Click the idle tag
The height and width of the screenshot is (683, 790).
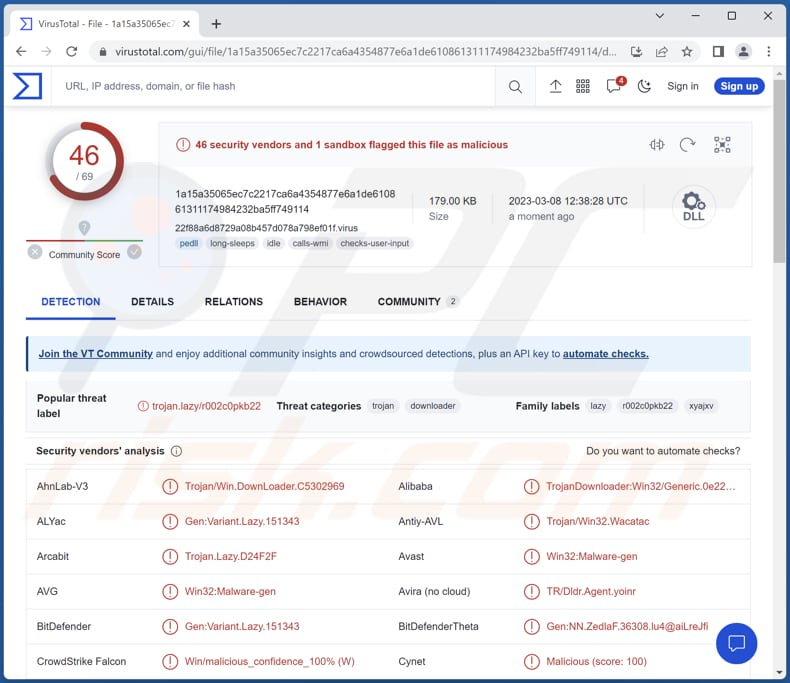[x=274, y=243]
